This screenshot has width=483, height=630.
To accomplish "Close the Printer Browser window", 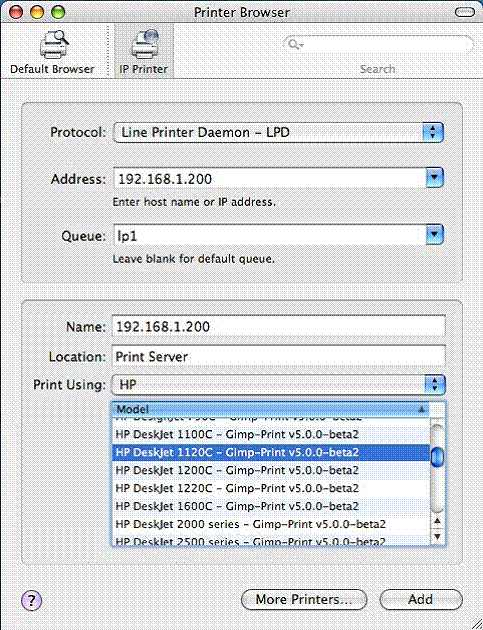I will click(x=16, y=12).
